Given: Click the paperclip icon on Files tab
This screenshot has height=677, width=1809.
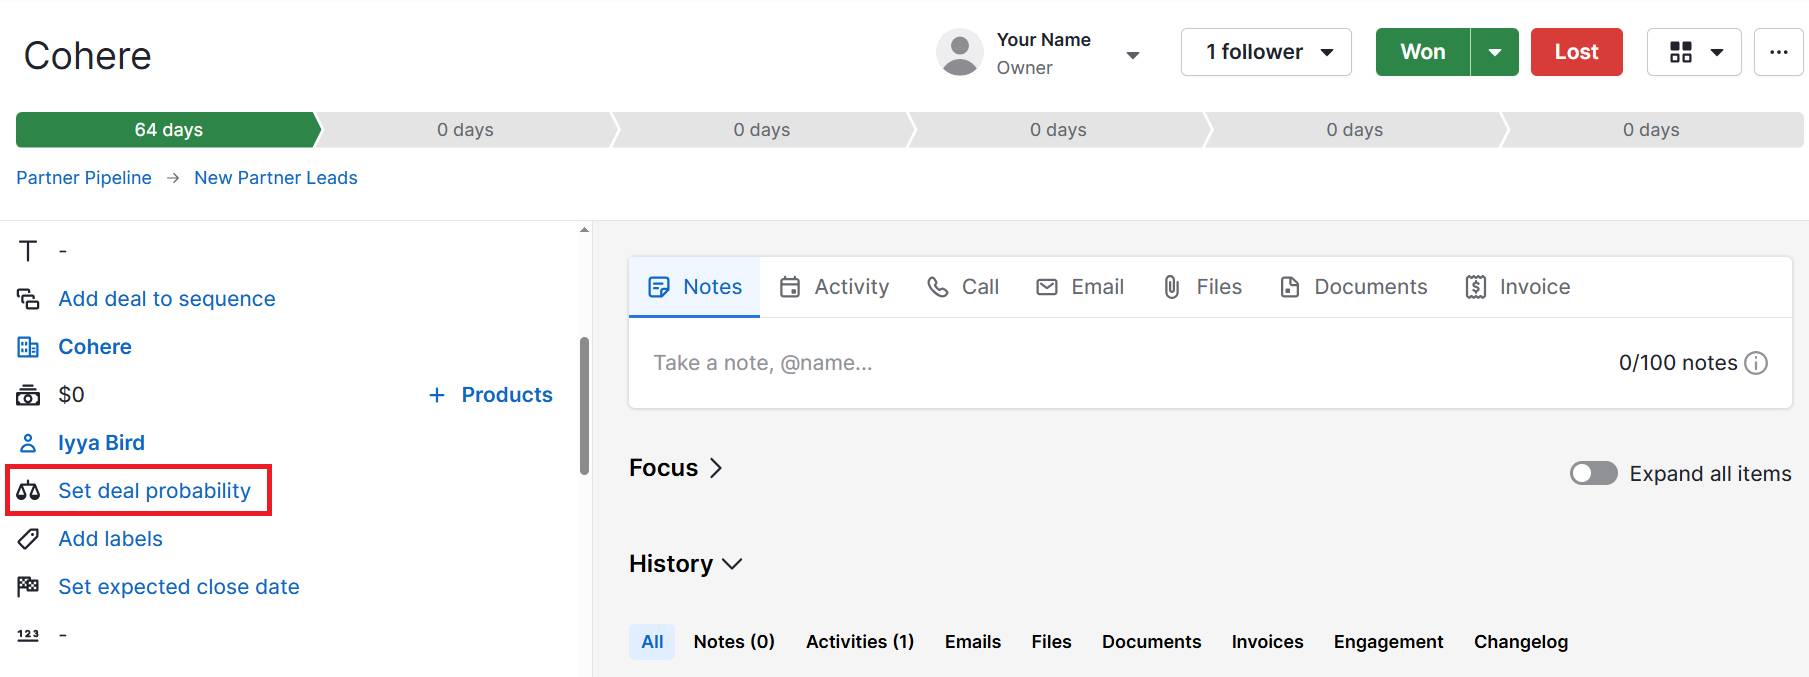Looking at the screenshot, I should coord(1172,287).
